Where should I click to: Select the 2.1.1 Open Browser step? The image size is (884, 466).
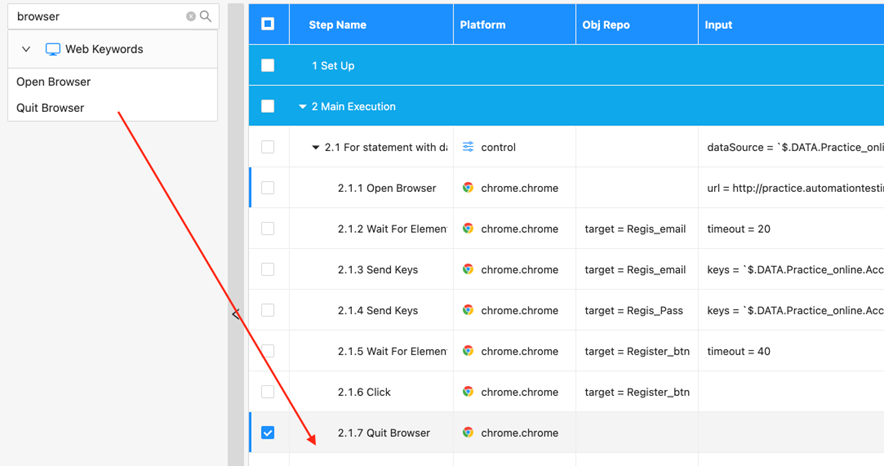tap(387, 188)
